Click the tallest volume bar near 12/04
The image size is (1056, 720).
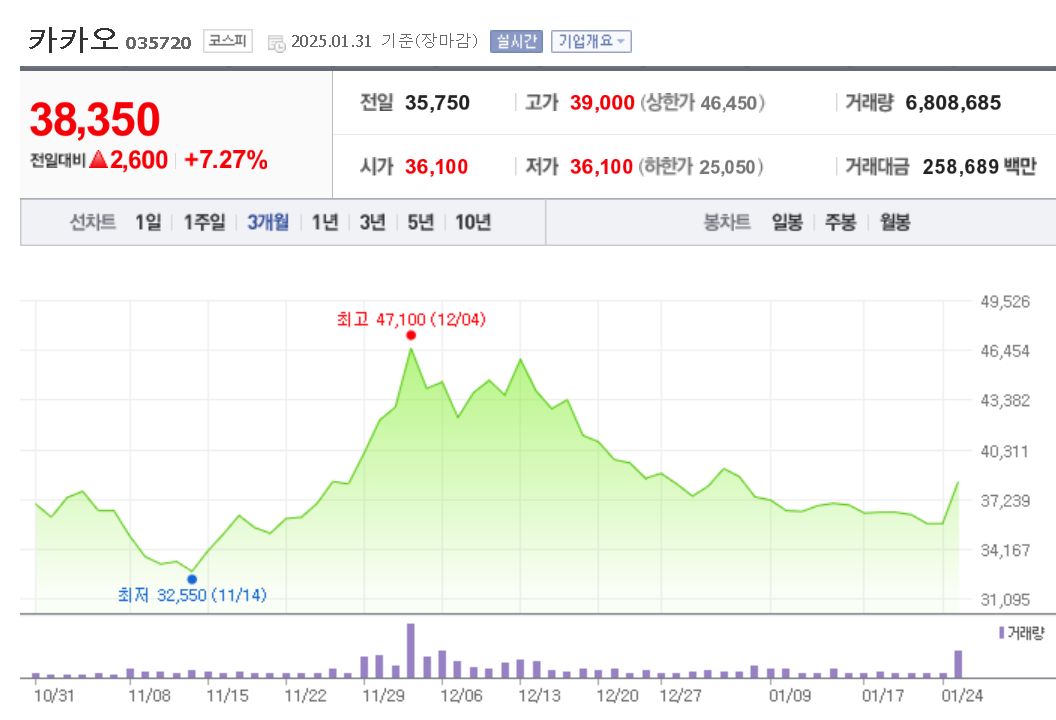411,651
